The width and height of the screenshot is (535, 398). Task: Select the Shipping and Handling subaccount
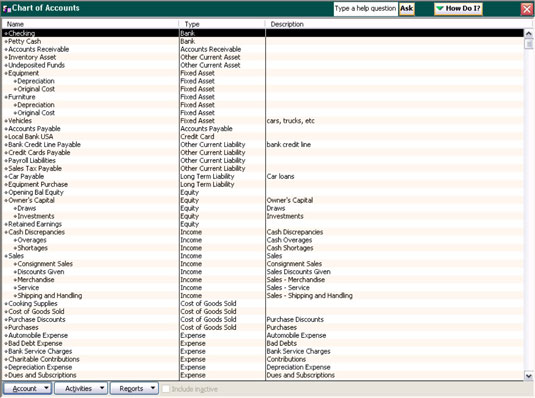click(50, 296)
